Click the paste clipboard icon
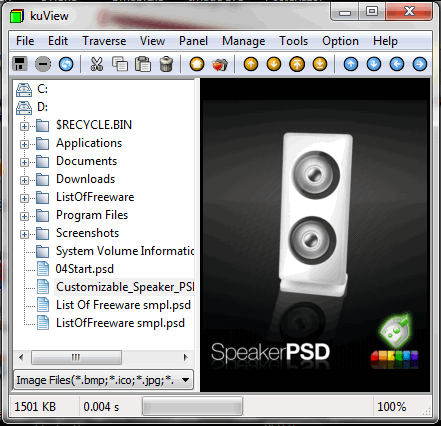Screen dimensions: 441x426 [x=143, y=64]
